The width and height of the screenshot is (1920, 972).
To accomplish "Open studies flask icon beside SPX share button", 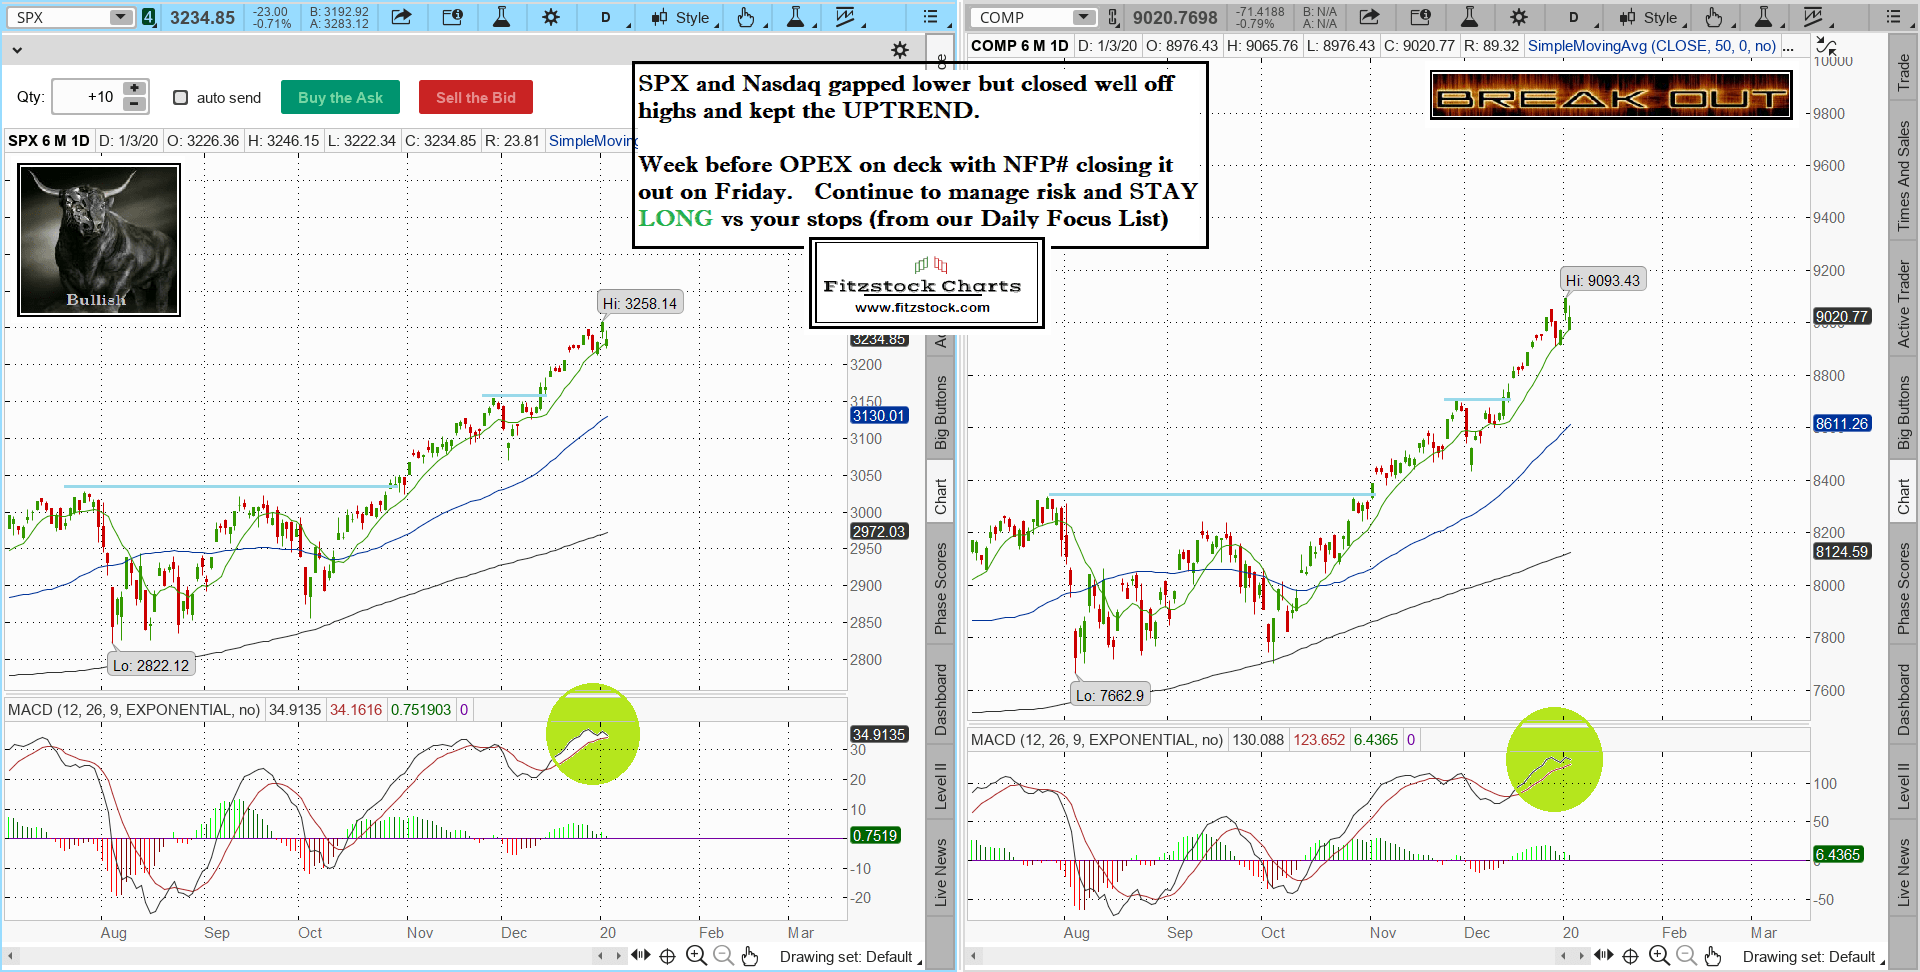I will point(501,17).
